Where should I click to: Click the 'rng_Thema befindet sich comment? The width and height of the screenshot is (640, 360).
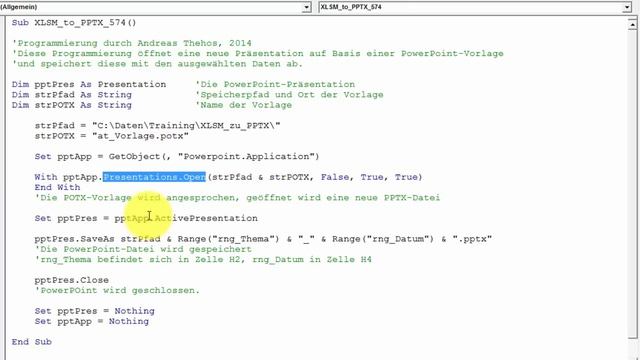point(203,260)
